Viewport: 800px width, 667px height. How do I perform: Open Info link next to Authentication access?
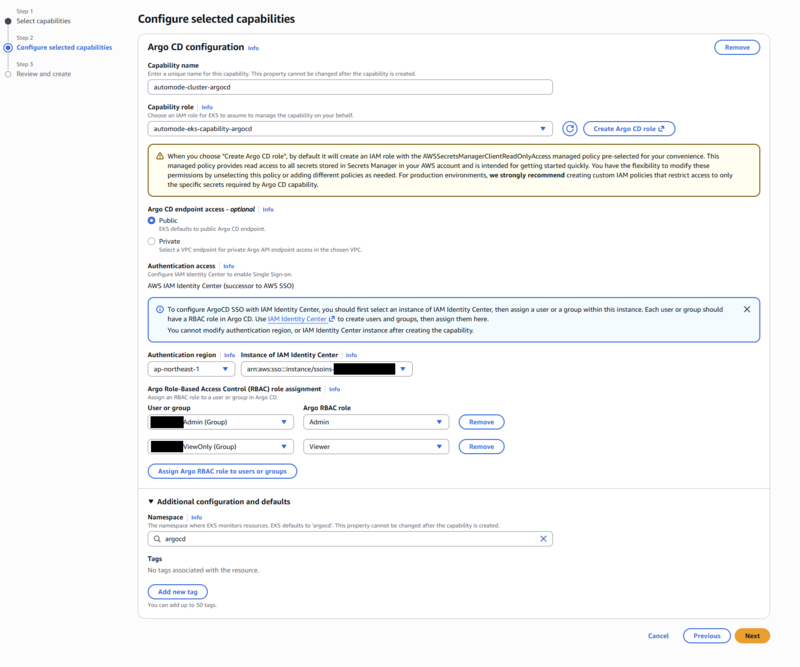pos(229,266)
